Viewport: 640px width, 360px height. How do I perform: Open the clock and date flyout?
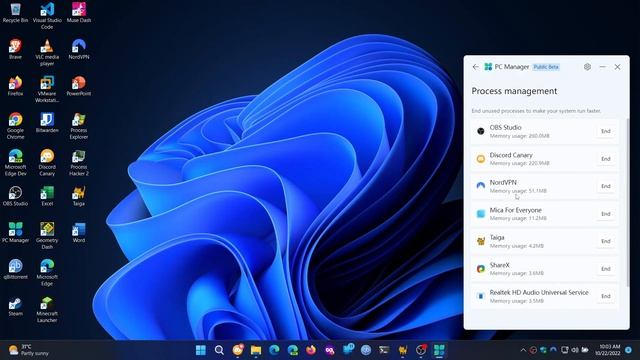click(x=607, y=350)
